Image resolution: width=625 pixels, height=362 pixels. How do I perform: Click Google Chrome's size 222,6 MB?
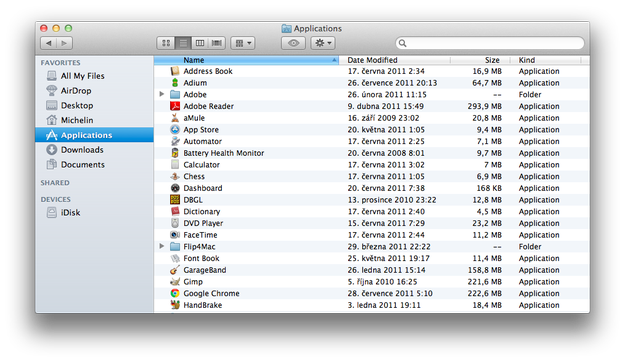[x=484, y=293]
